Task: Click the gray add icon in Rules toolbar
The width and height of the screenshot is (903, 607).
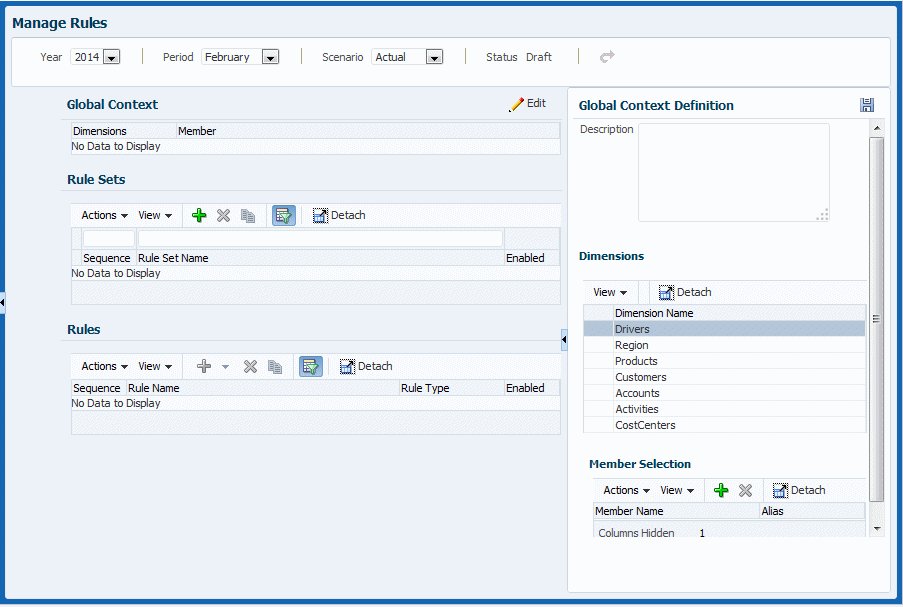Action: click(x=204, y=366)
